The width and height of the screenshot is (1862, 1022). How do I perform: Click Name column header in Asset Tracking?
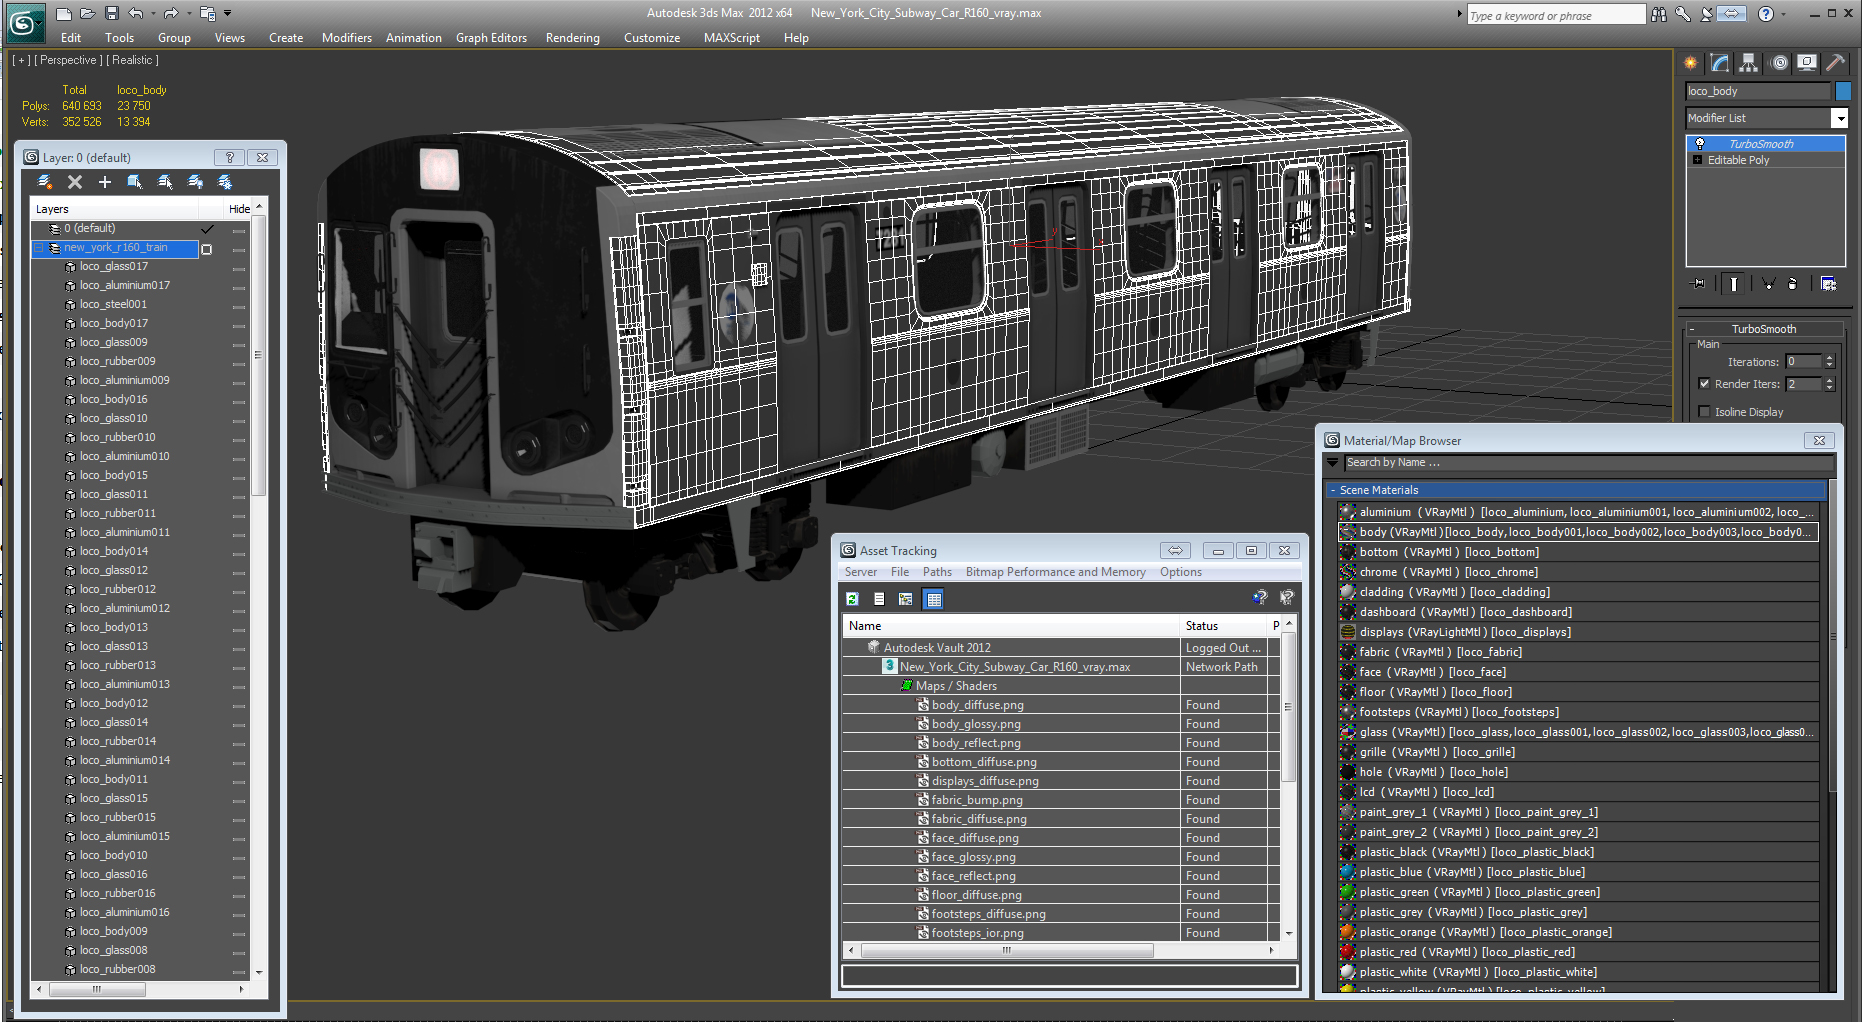click(1011, 626)
